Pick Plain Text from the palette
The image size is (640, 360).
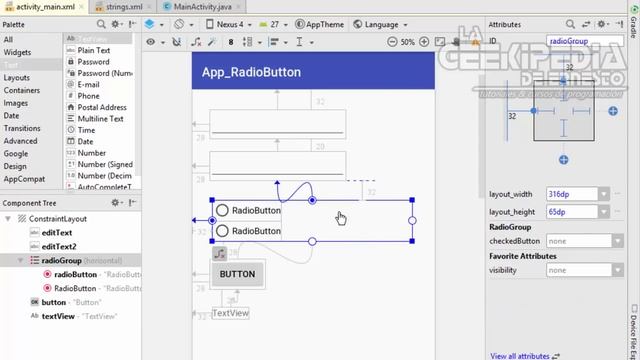[94, 50]
